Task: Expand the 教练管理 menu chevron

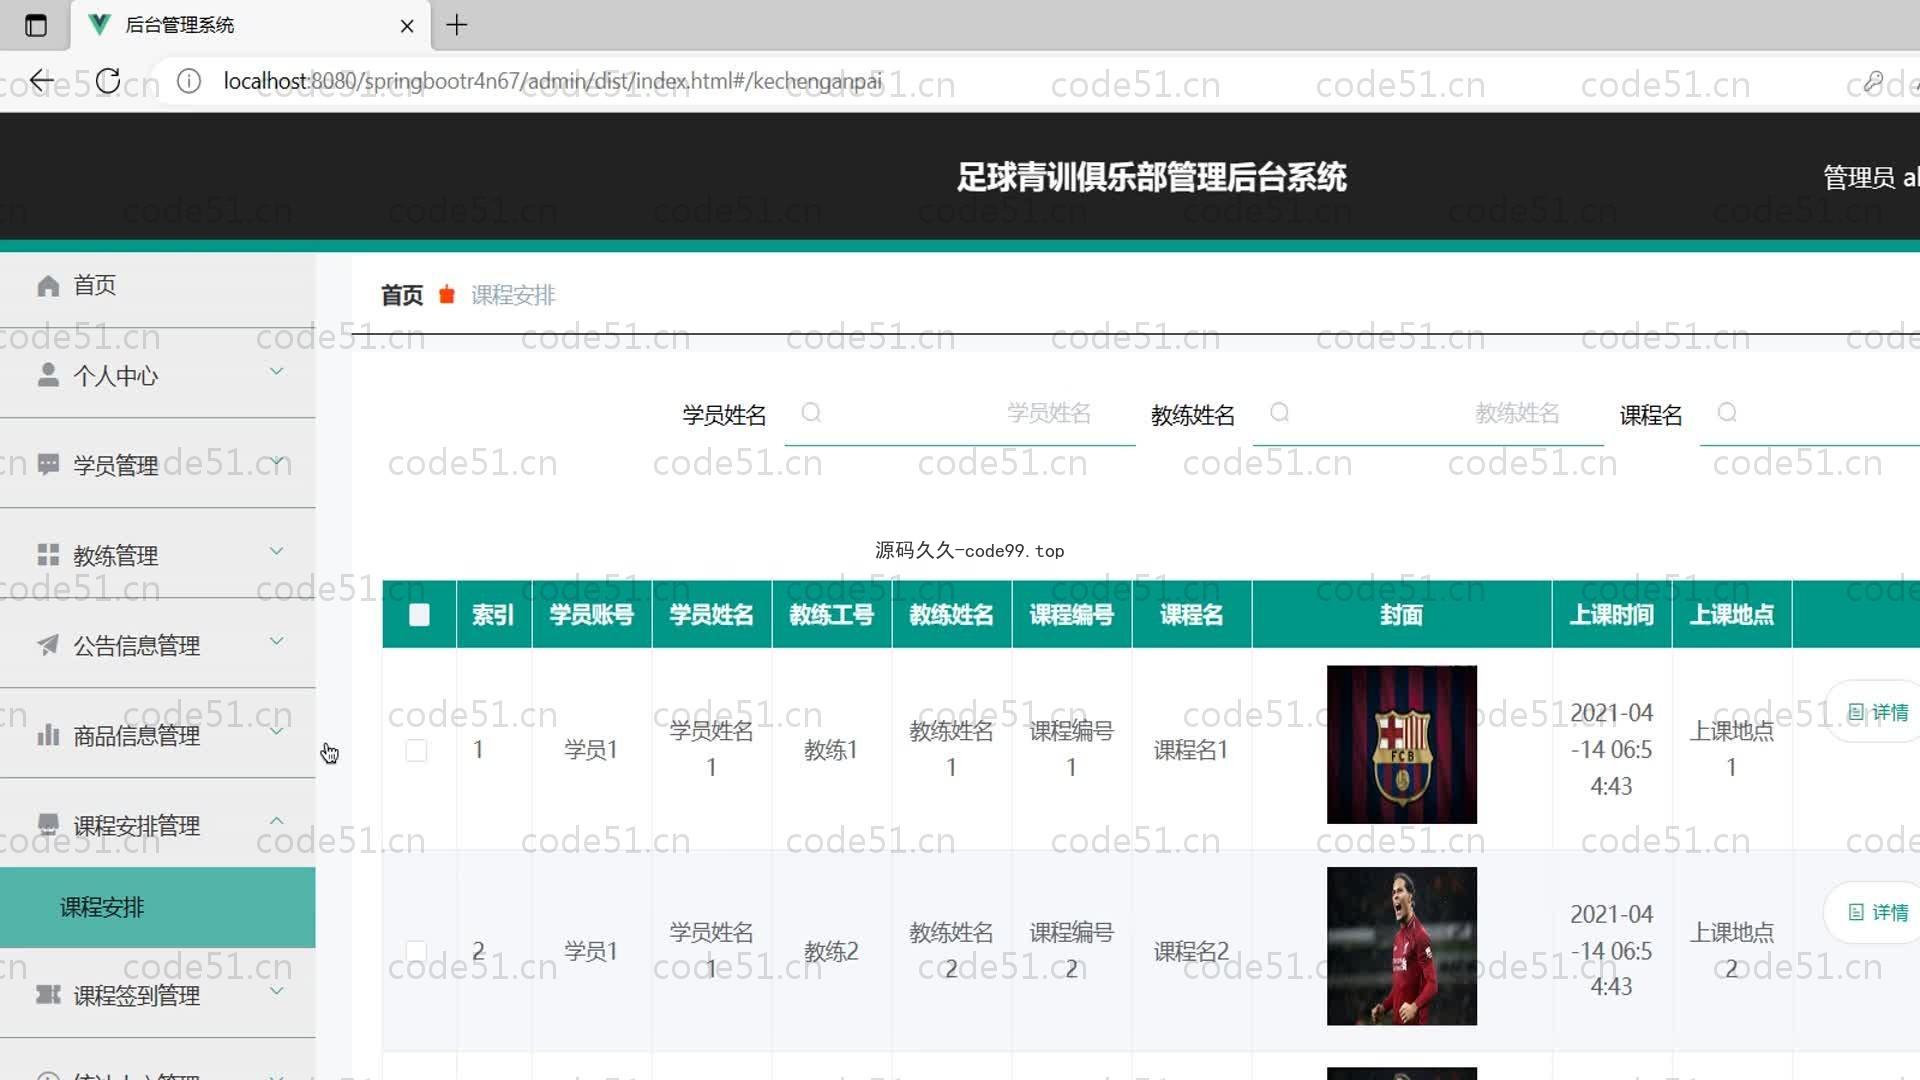Action: pos(277,551)
